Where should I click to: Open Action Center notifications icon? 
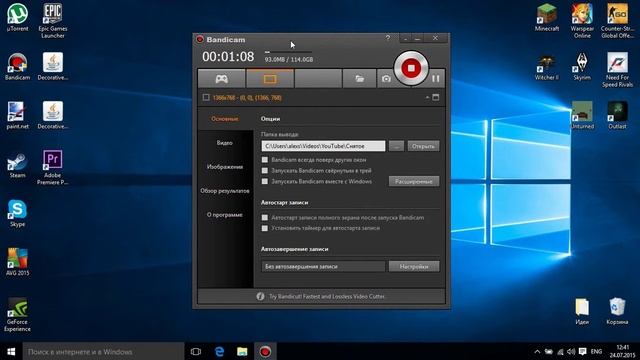click(x=582, y=351)
